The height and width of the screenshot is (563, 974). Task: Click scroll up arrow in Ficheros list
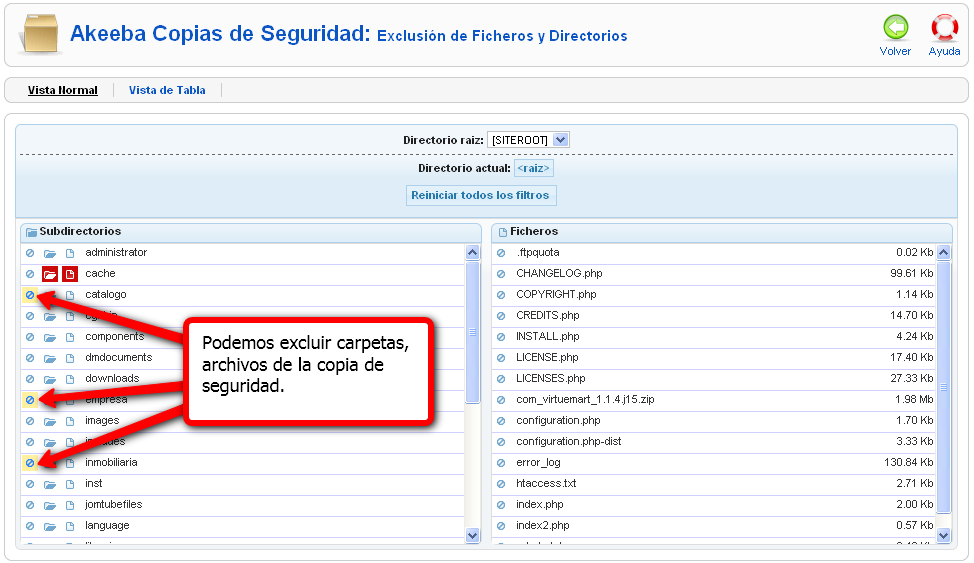tap(944, 253)
